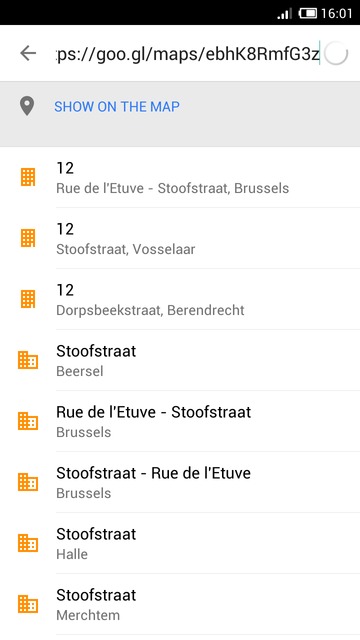Open 12 Dorpsbeekstraat, Berendrecht result
This screenshot has width=360, height=640.
180,299
